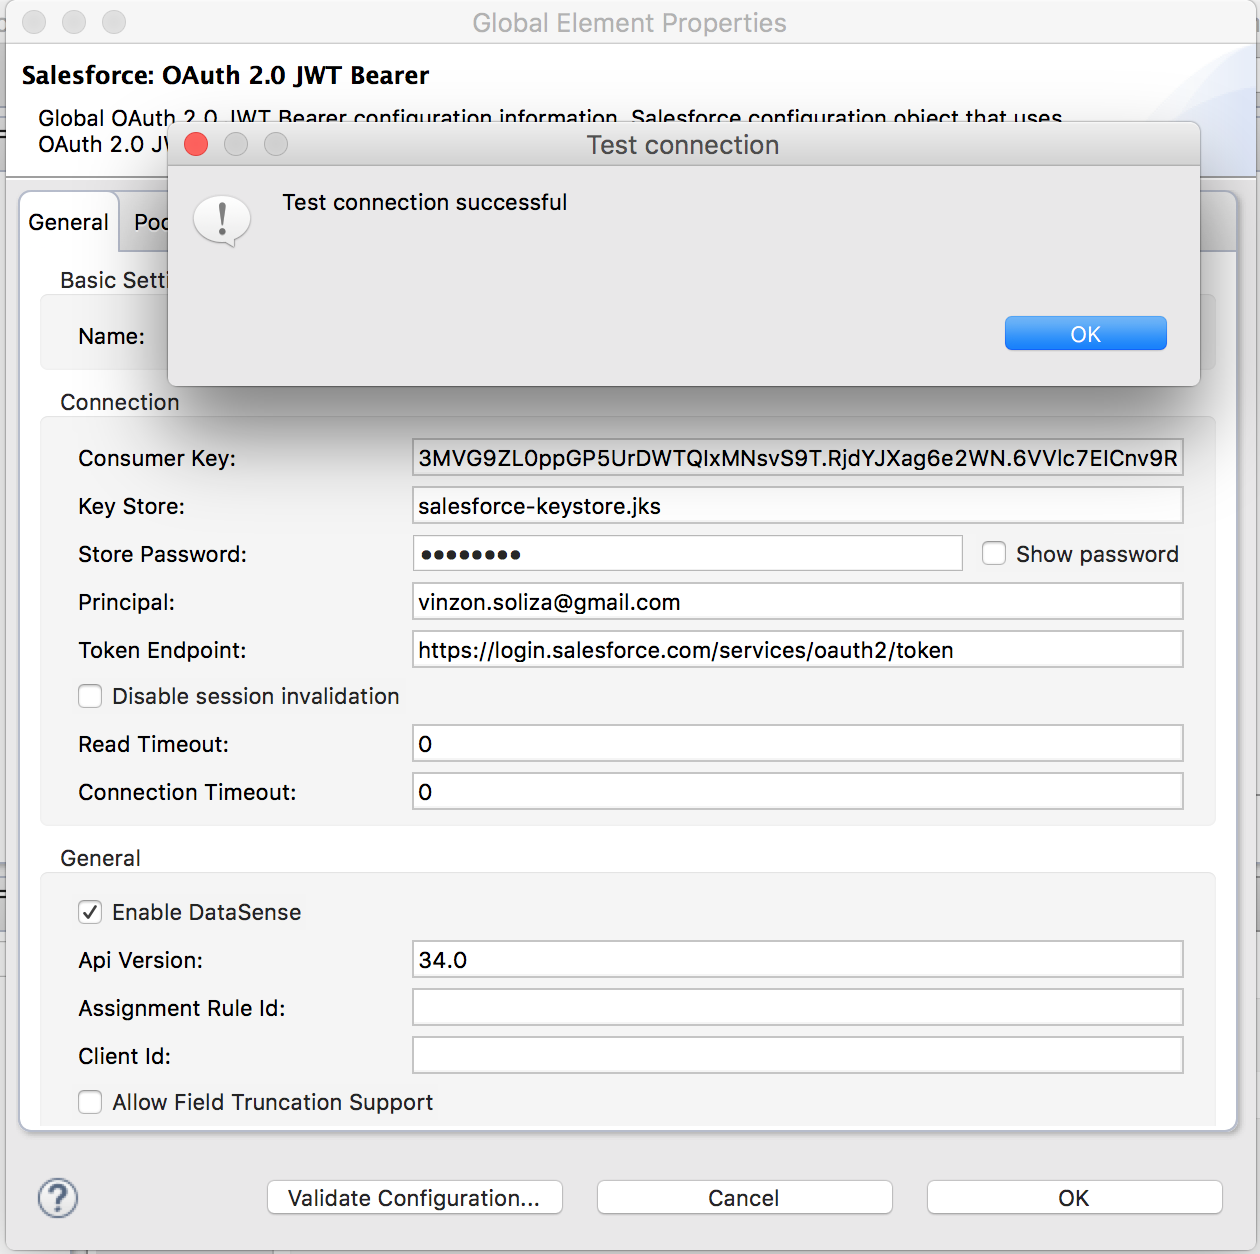Click OK in the Test connection dialog
Image resolution: width=1260 pixels, height=1254 pixels.
point(1085,333)
